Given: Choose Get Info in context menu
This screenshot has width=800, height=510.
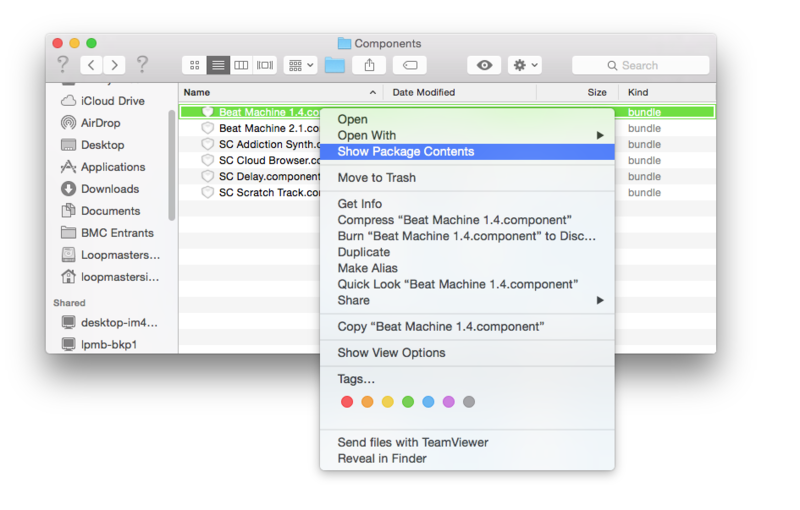Looking at the screenshot, I should click(360, 204).
